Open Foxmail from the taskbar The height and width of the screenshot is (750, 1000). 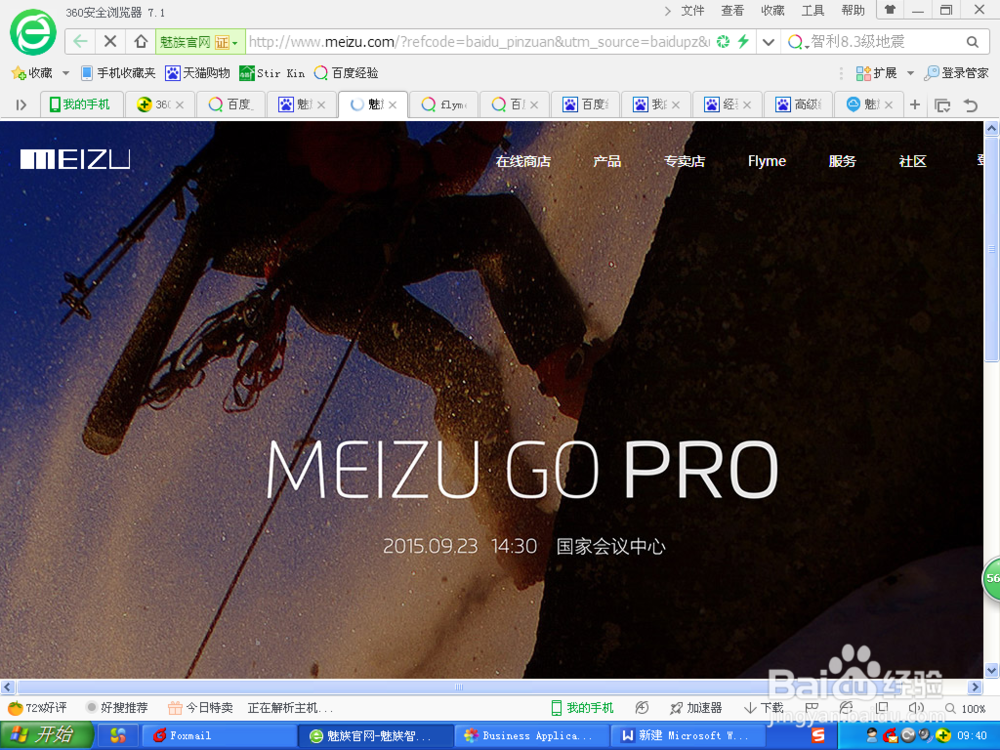pyautogui.click(x=217, y=735)
